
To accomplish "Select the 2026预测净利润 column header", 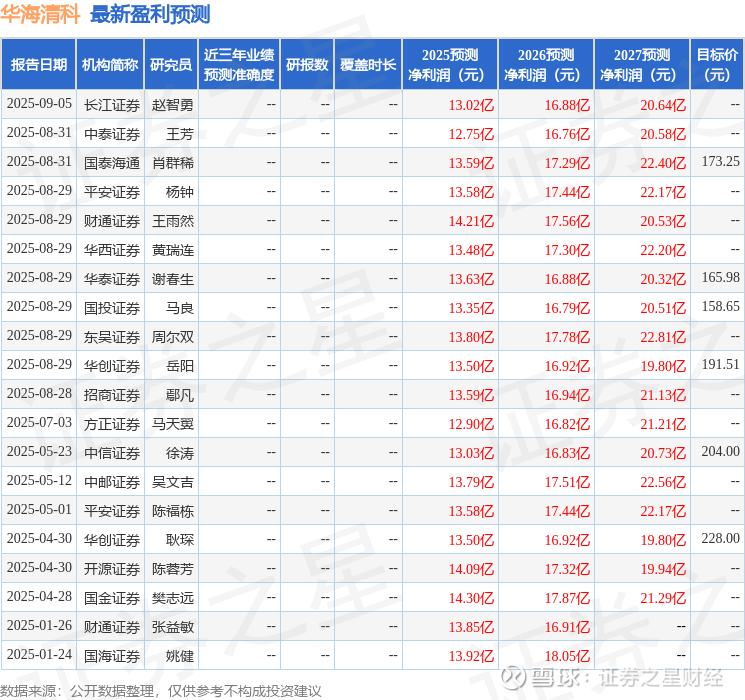I will coord(546,65).
